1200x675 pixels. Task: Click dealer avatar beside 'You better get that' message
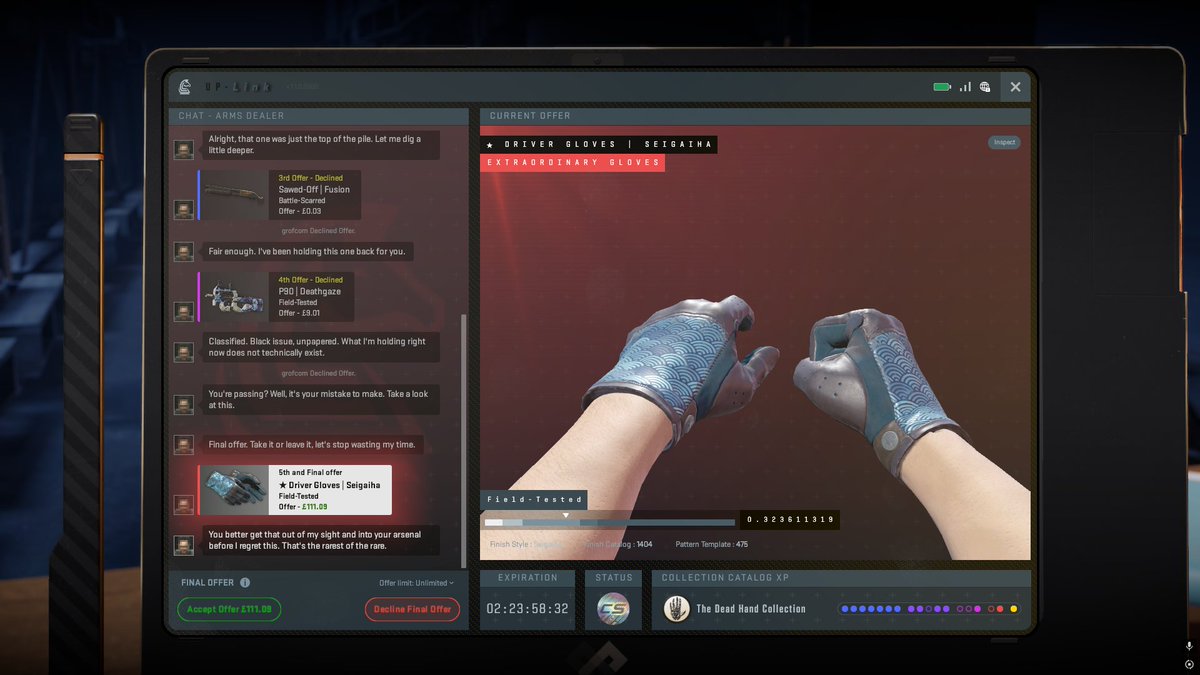click(x=184, y=546)
